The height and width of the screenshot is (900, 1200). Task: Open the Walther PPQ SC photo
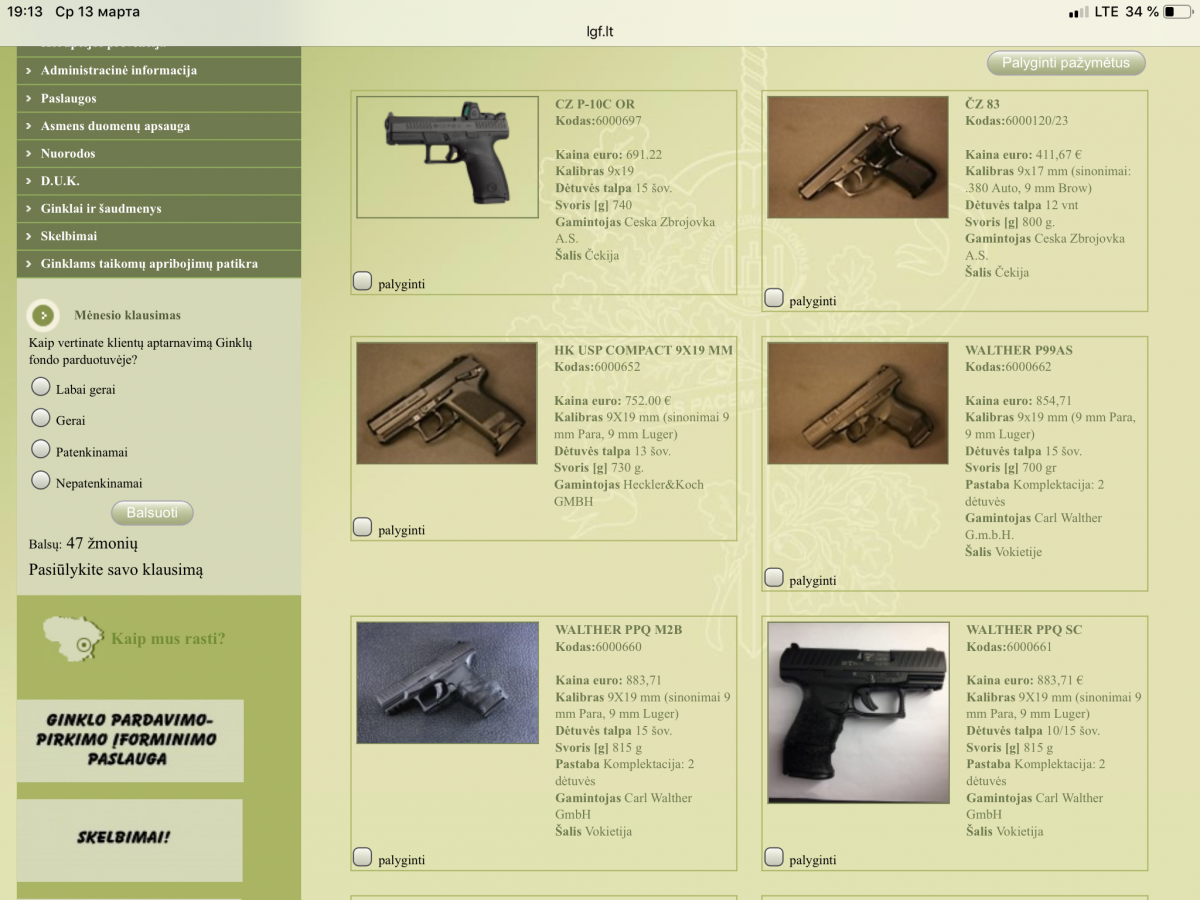point(858,712)
